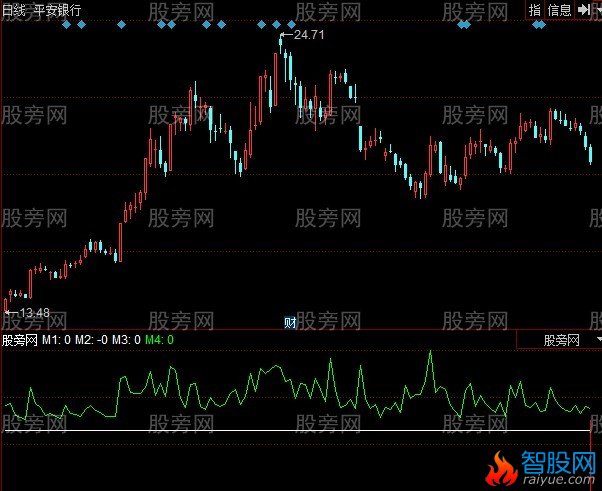Click the 日线 period label
Image resolution: width=602 pixels, height=491 pixels.
[13, 10]
